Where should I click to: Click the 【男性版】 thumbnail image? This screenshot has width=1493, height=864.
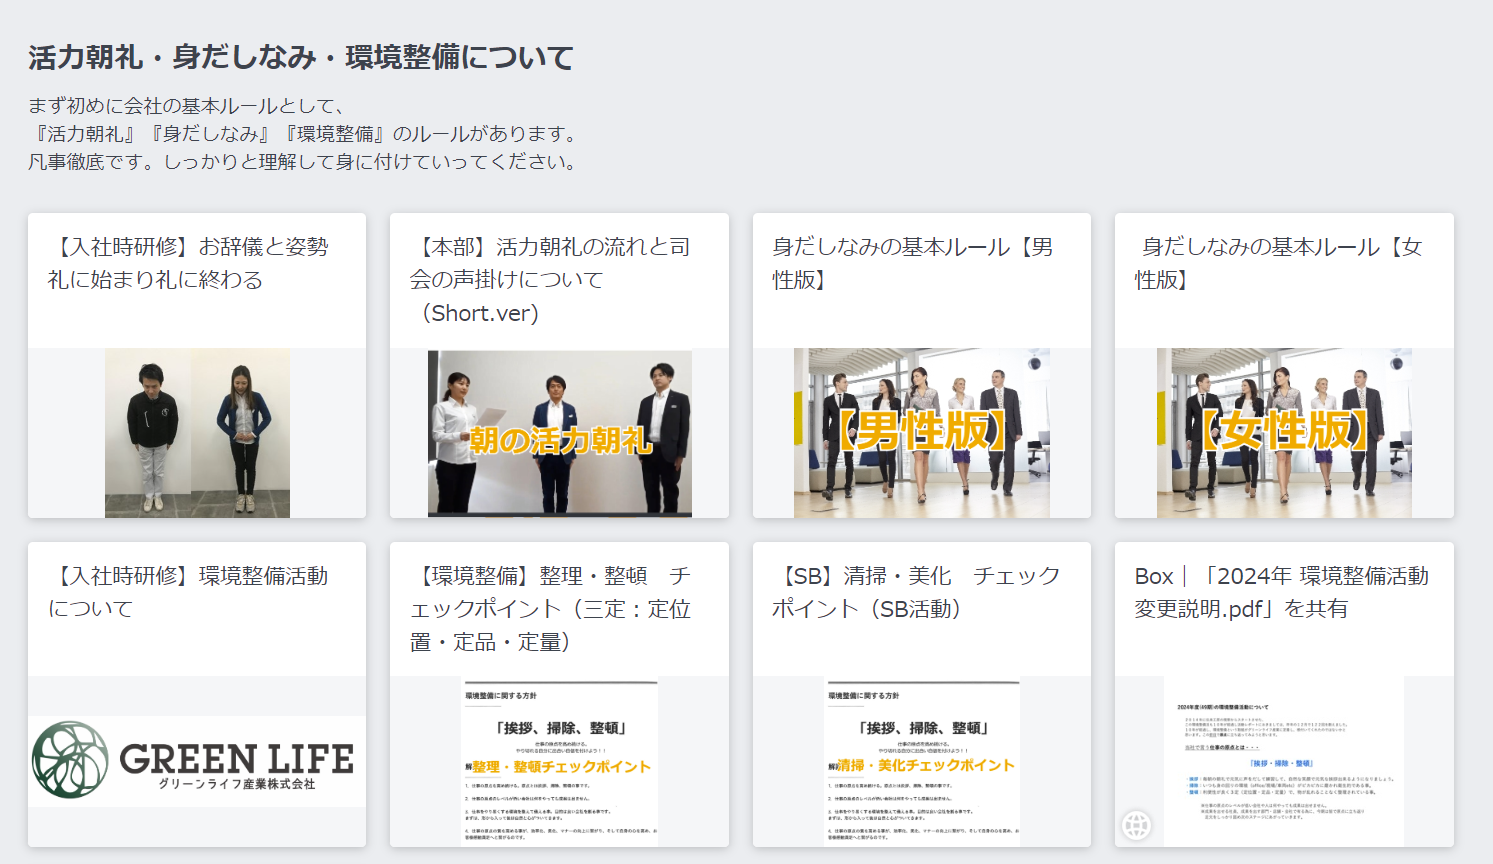pos(921,433)
